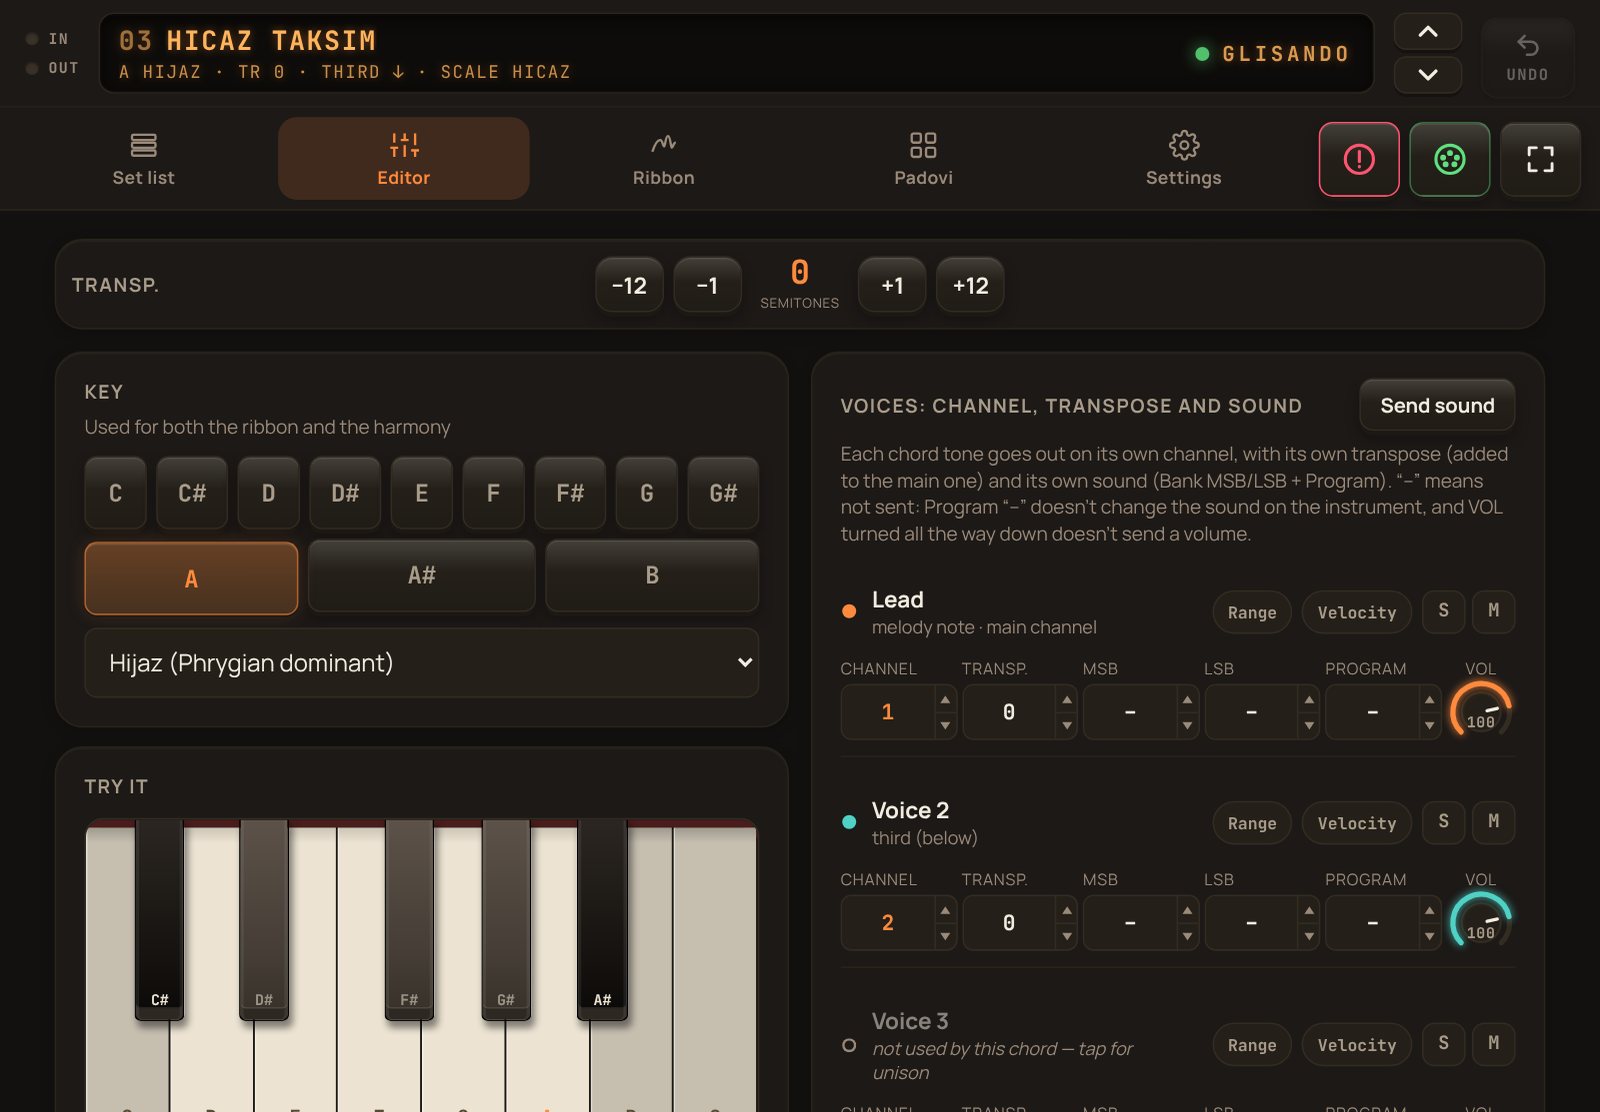The height and width of the screenshot is (1112, 1600).
Task: Play the C# black piano key
Action: (x=159, y=918)
